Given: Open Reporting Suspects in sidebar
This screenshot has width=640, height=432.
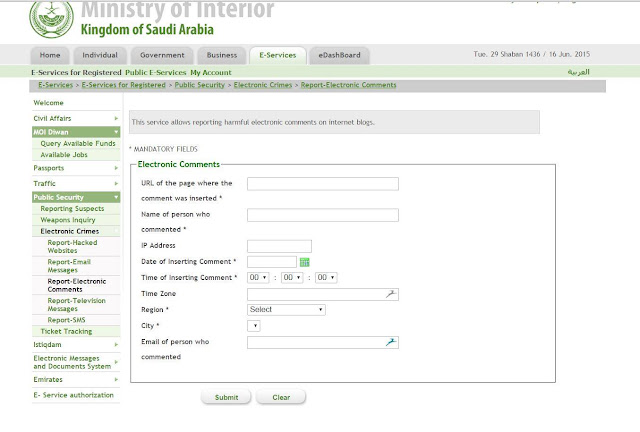Looking at the screenshot, I should pos(72,209).
